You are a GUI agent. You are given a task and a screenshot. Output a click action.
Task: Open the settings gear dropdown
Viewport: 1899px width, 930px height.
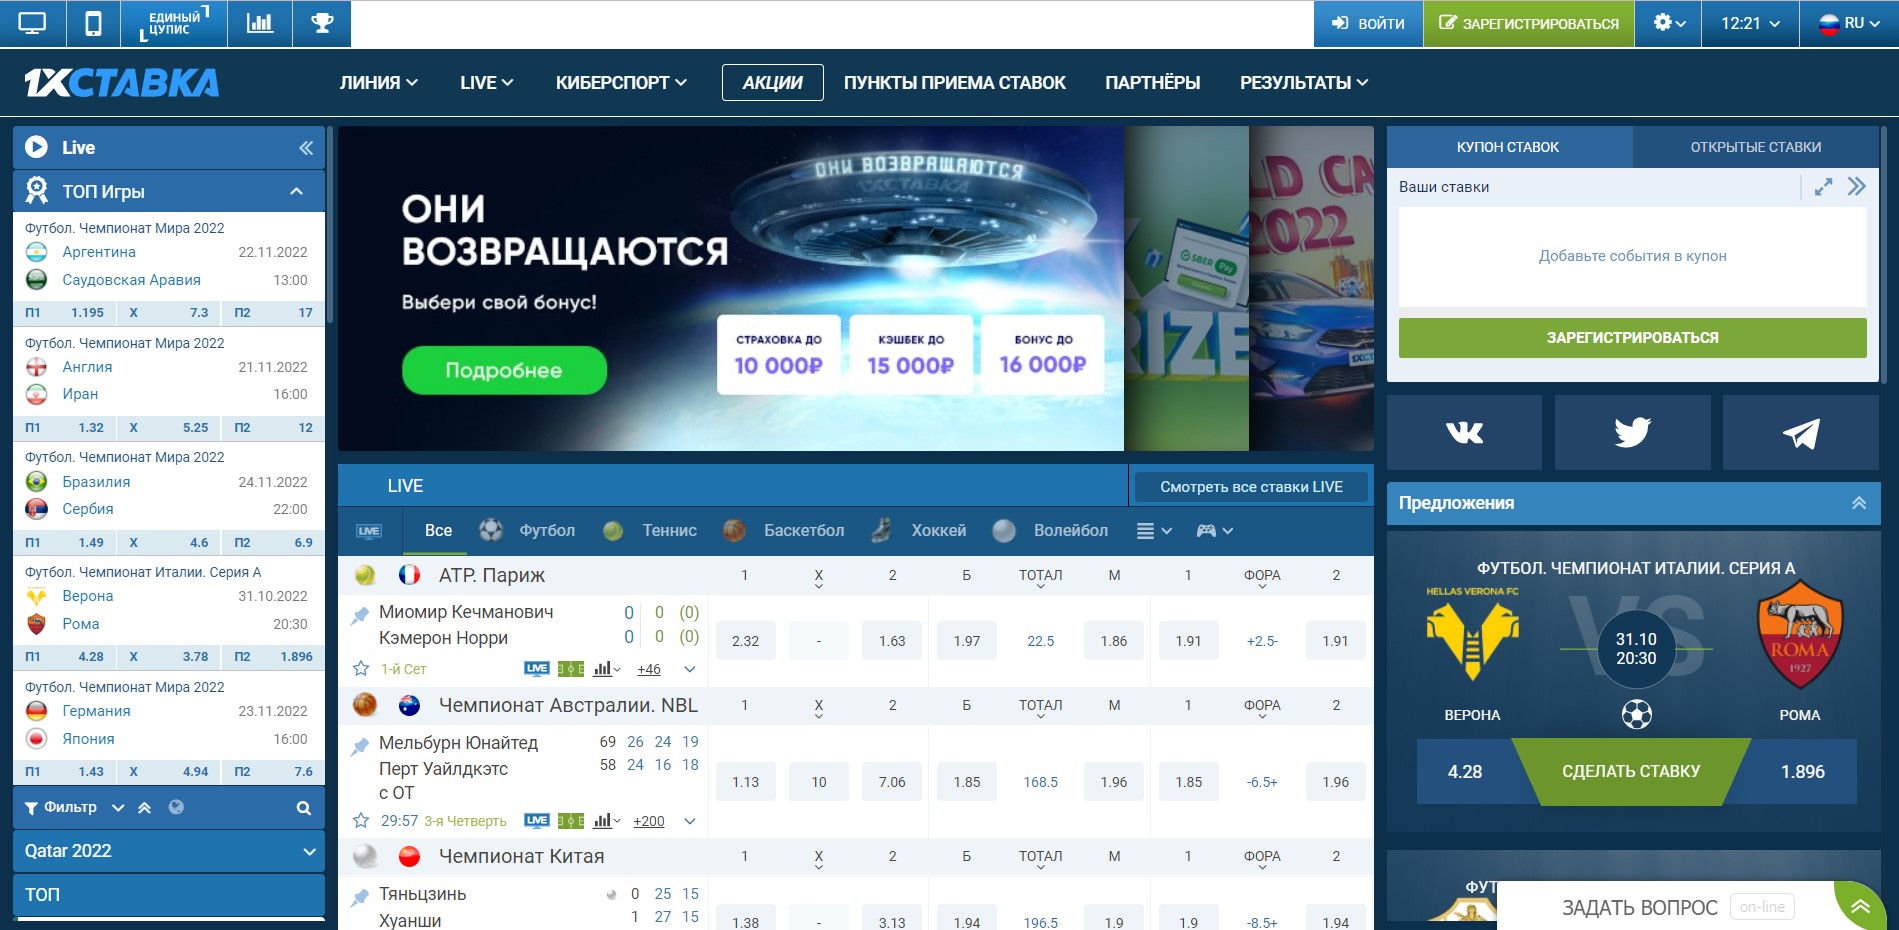click(x=1669, y=23)
